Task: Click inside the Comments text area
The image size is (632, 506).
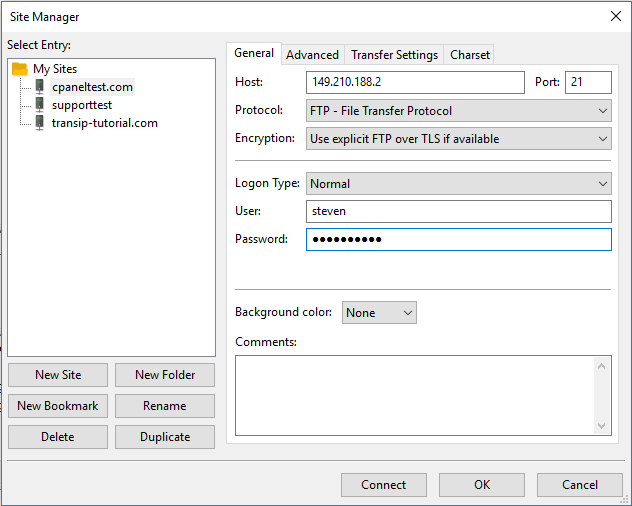Action: point(415,395)
